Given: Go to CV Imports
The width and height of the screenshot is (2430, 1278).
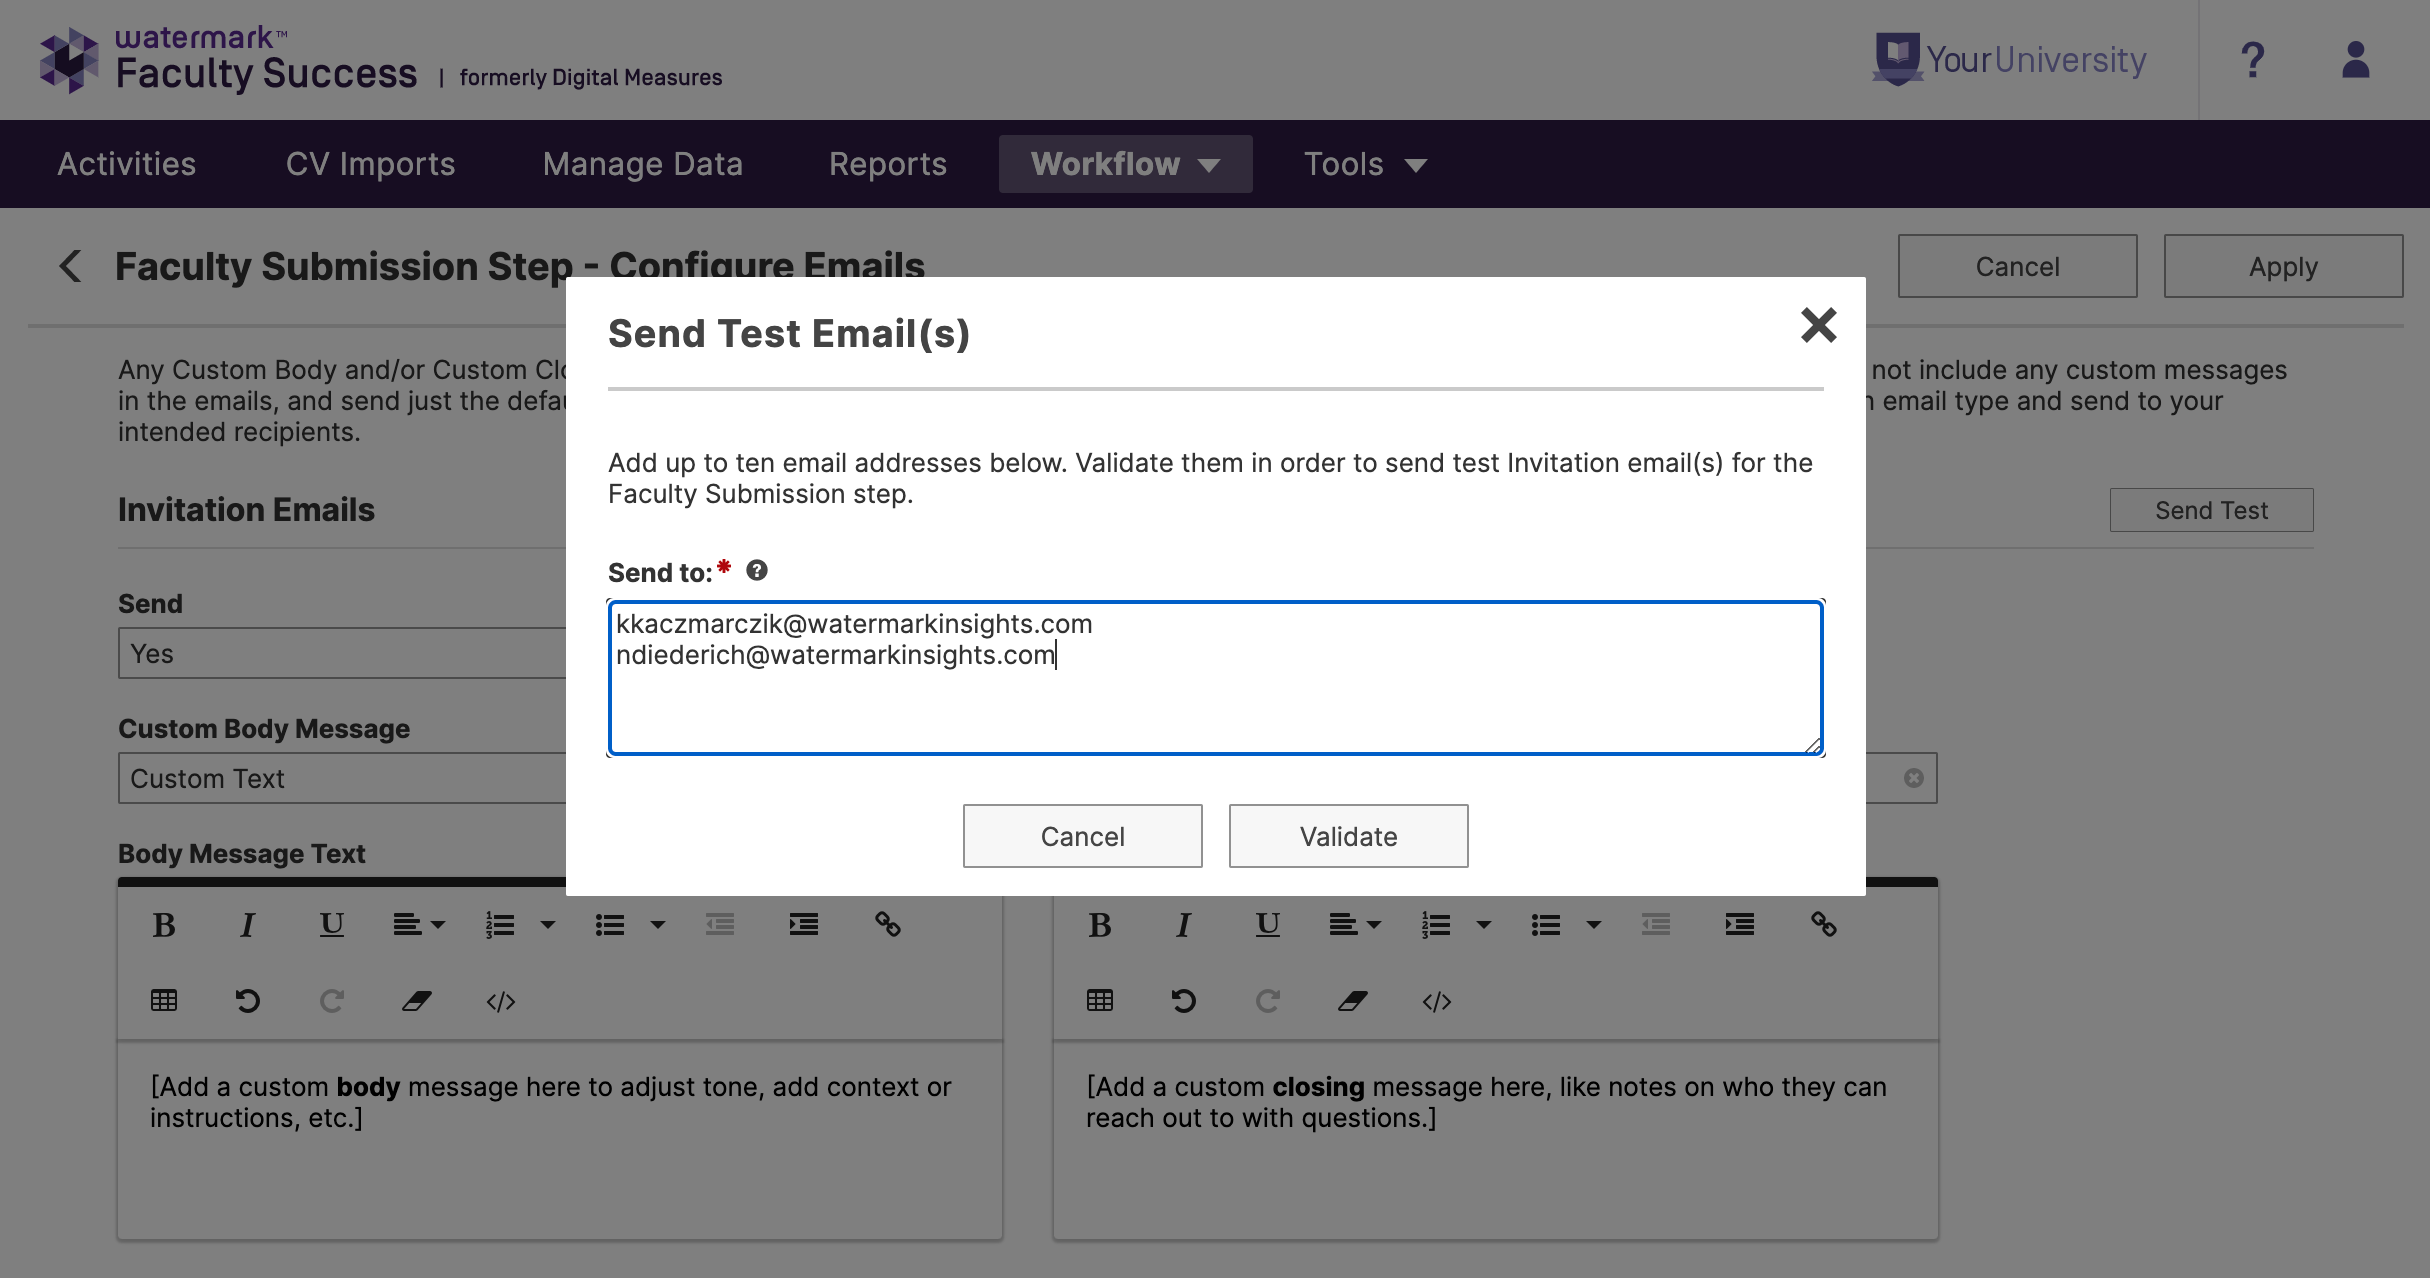Looking at the screenshot, I should [x=370, y=164].
